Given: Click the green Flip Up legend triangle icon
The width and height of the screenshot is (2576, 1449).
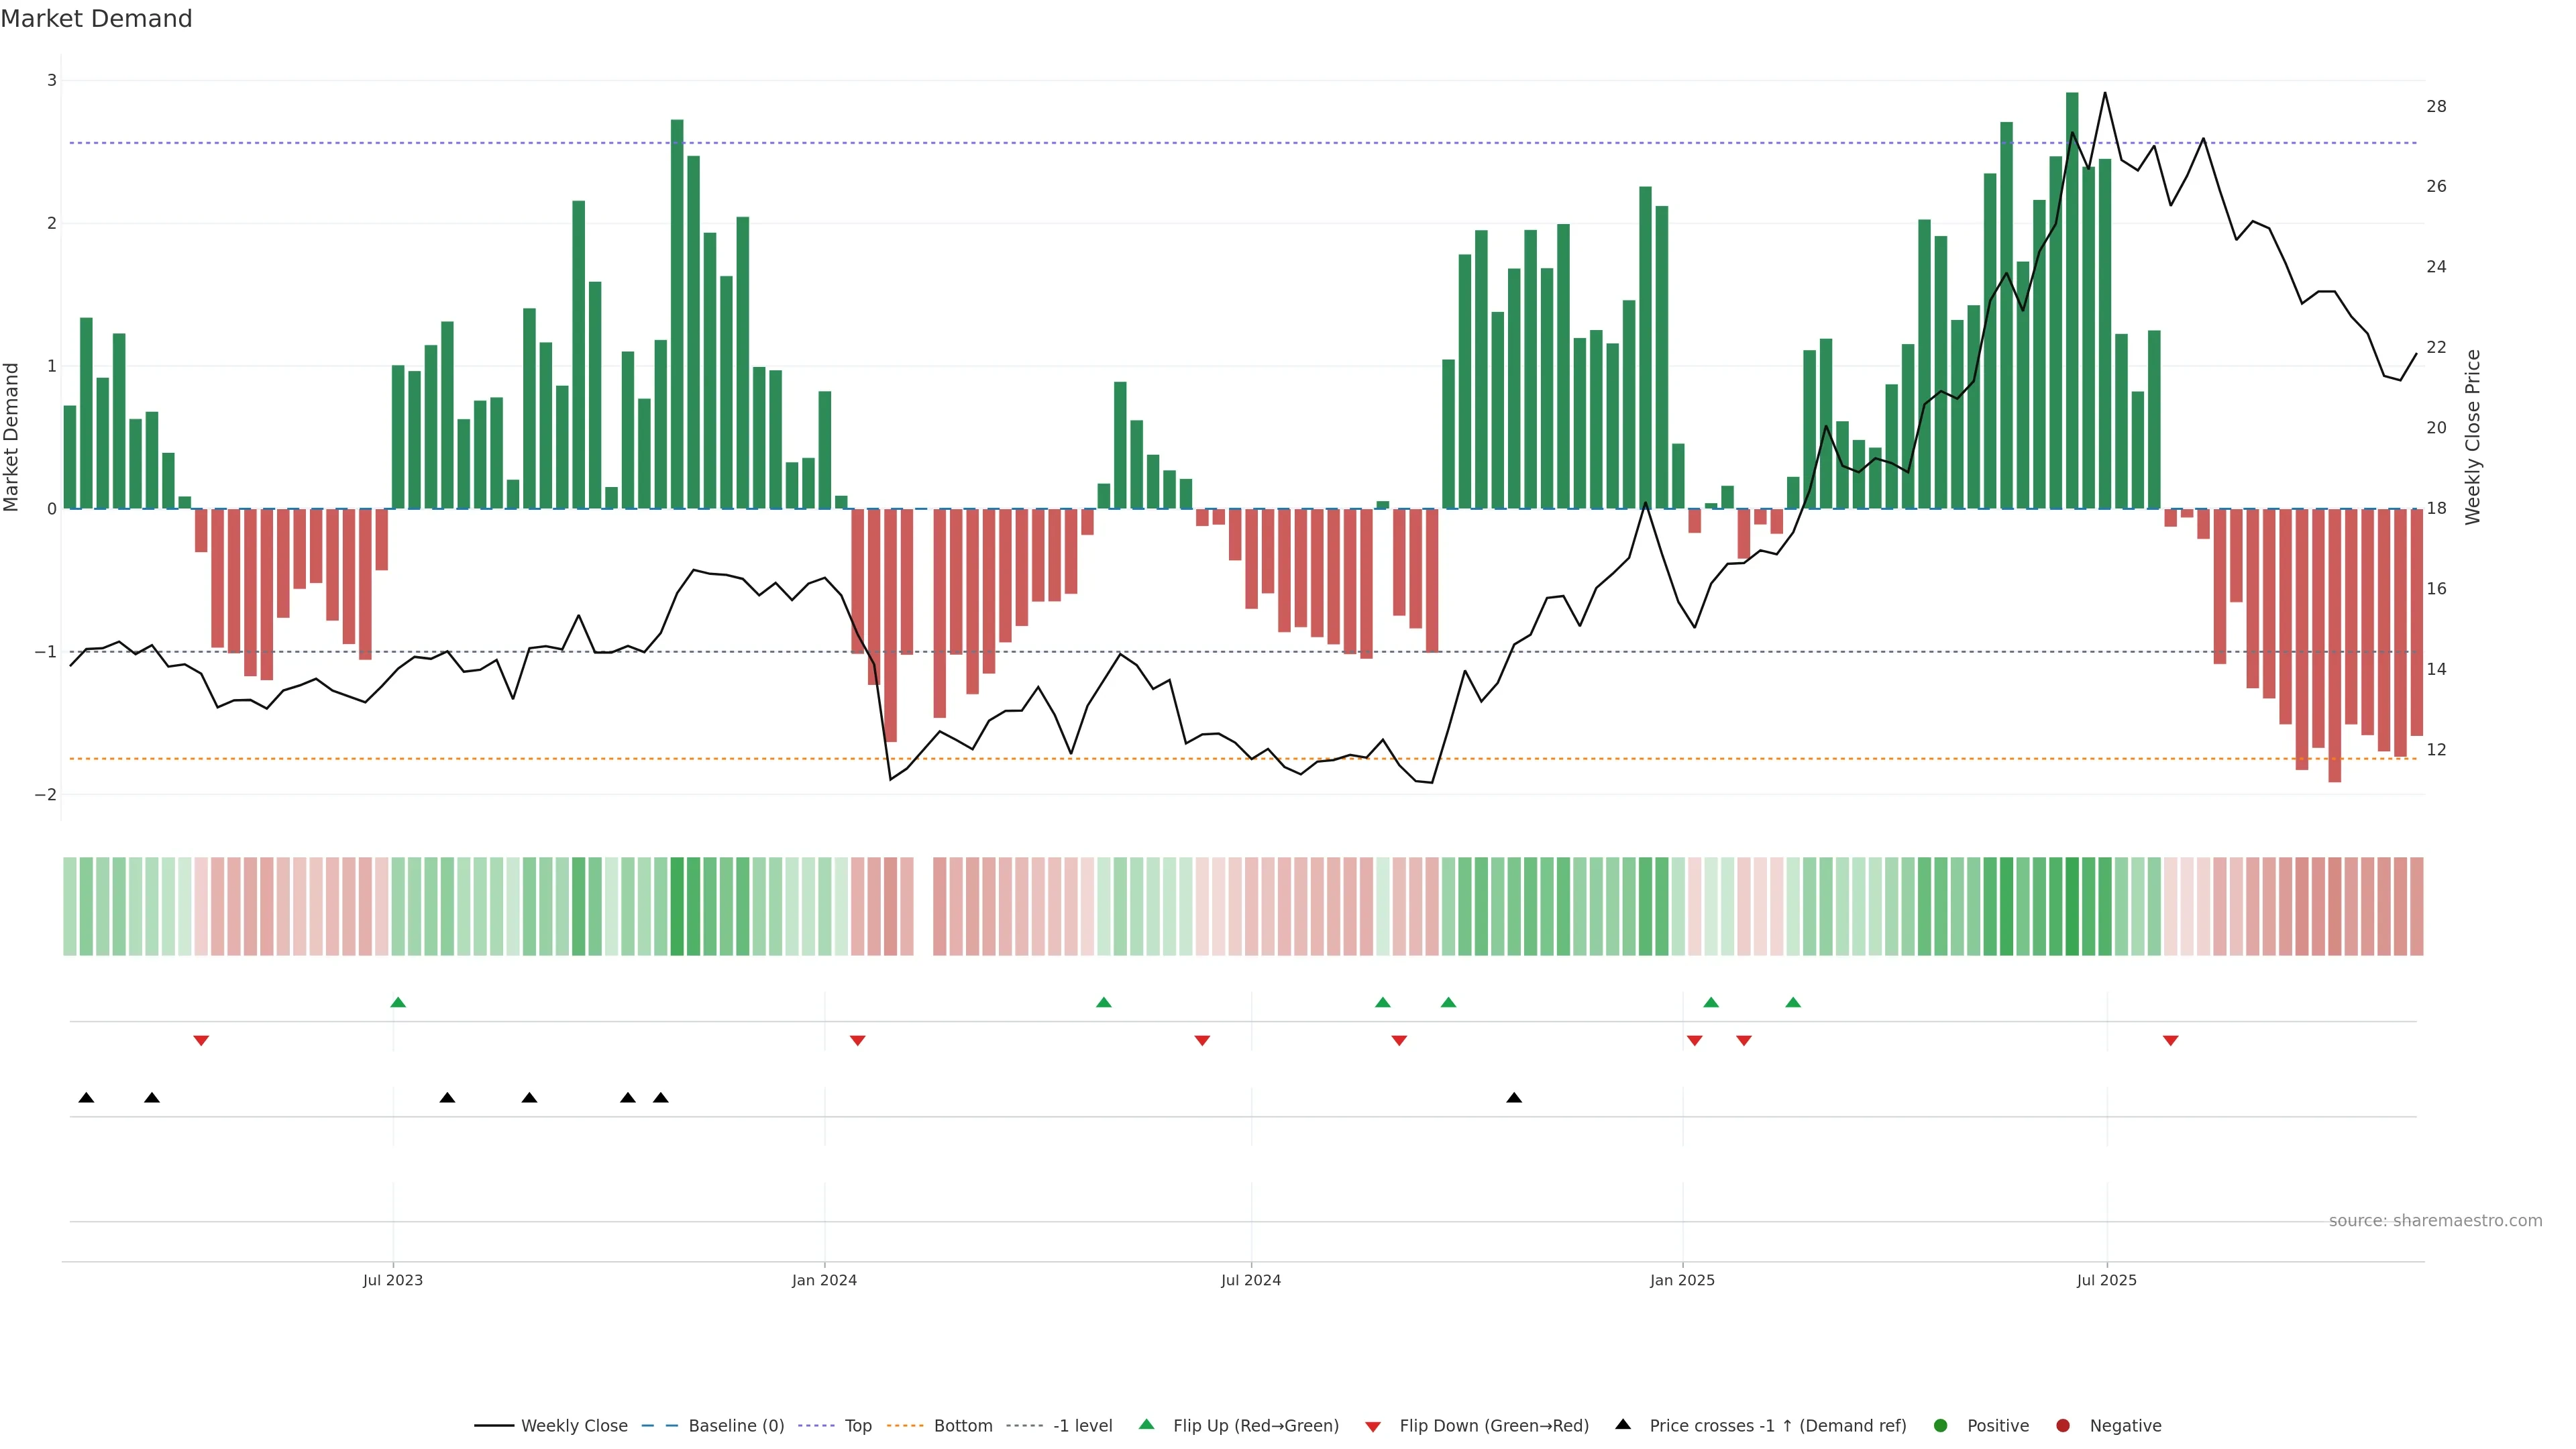Looking at the screenshot, I should click(1146, 1424).
